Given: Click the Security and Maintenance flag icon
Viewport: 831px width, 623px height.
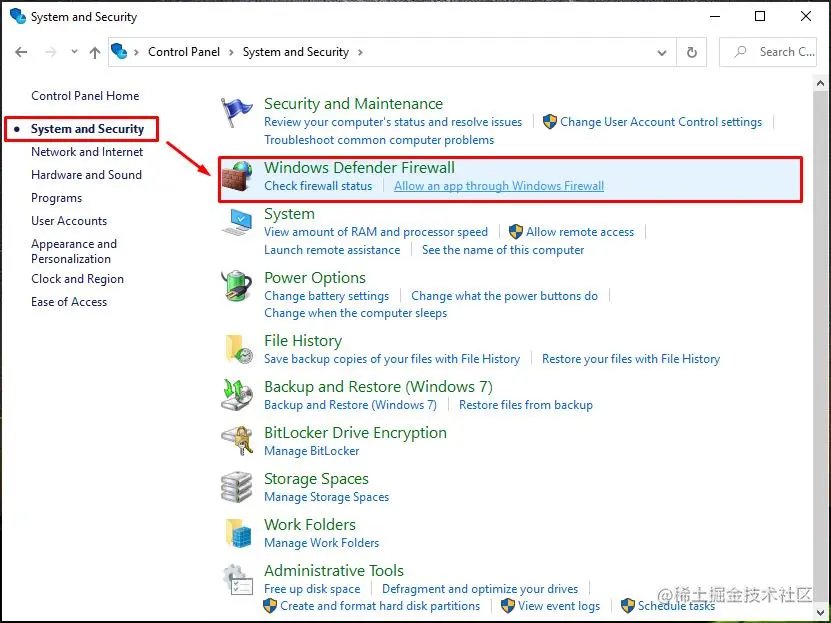Looking at the screenshot, I should (236, 112).
